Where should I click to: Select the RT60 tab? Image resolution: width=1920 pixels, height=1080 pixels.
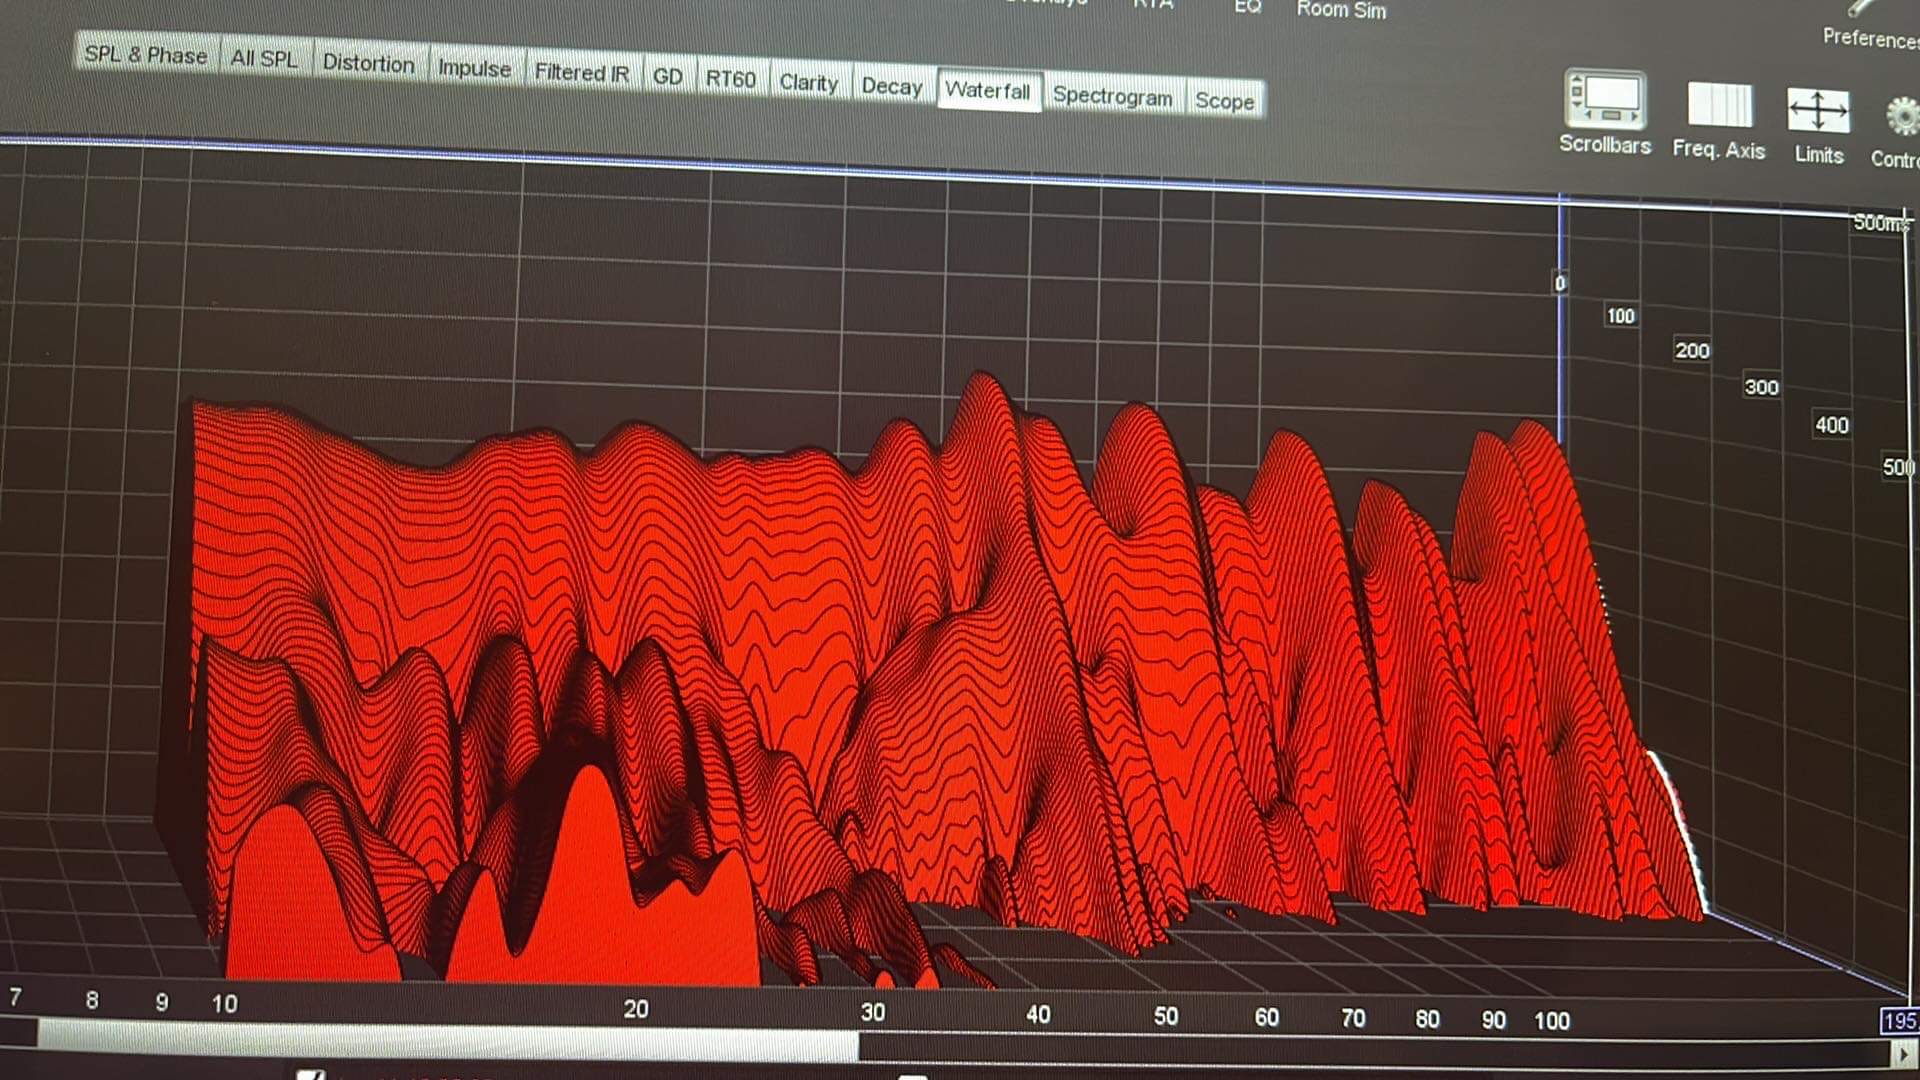pyautogui.click(x=730, y=79)
